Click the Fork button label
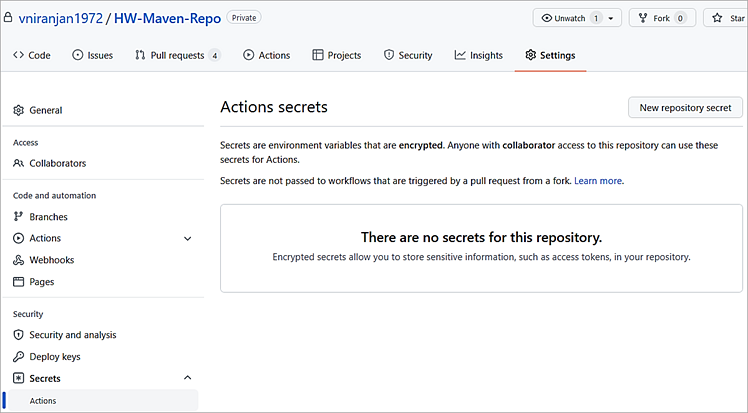This screenshot has height=413, width=748. click(661, 18)
